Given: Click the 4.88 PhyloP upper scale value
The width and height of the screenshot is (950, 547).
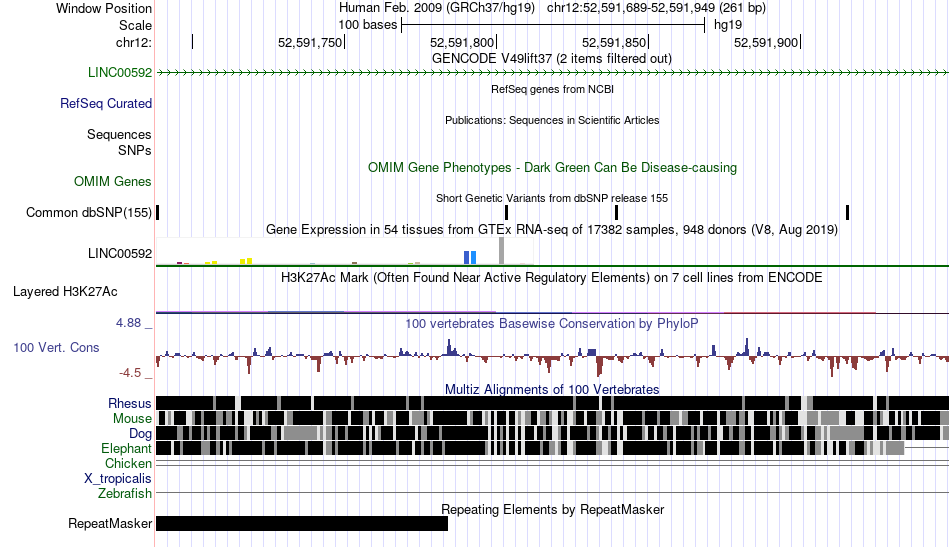Looking at the screenshot, I should (x=128, y=323).
